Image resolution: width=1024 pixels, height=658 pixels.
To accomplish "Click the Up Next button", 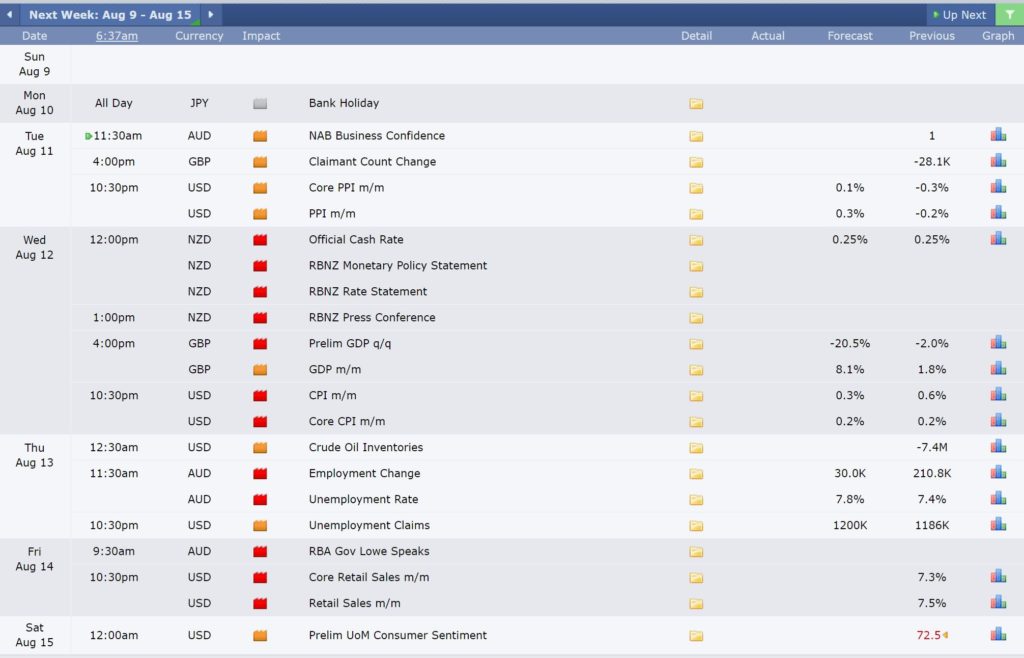I will pyautogui.click(x=959, y=14).
